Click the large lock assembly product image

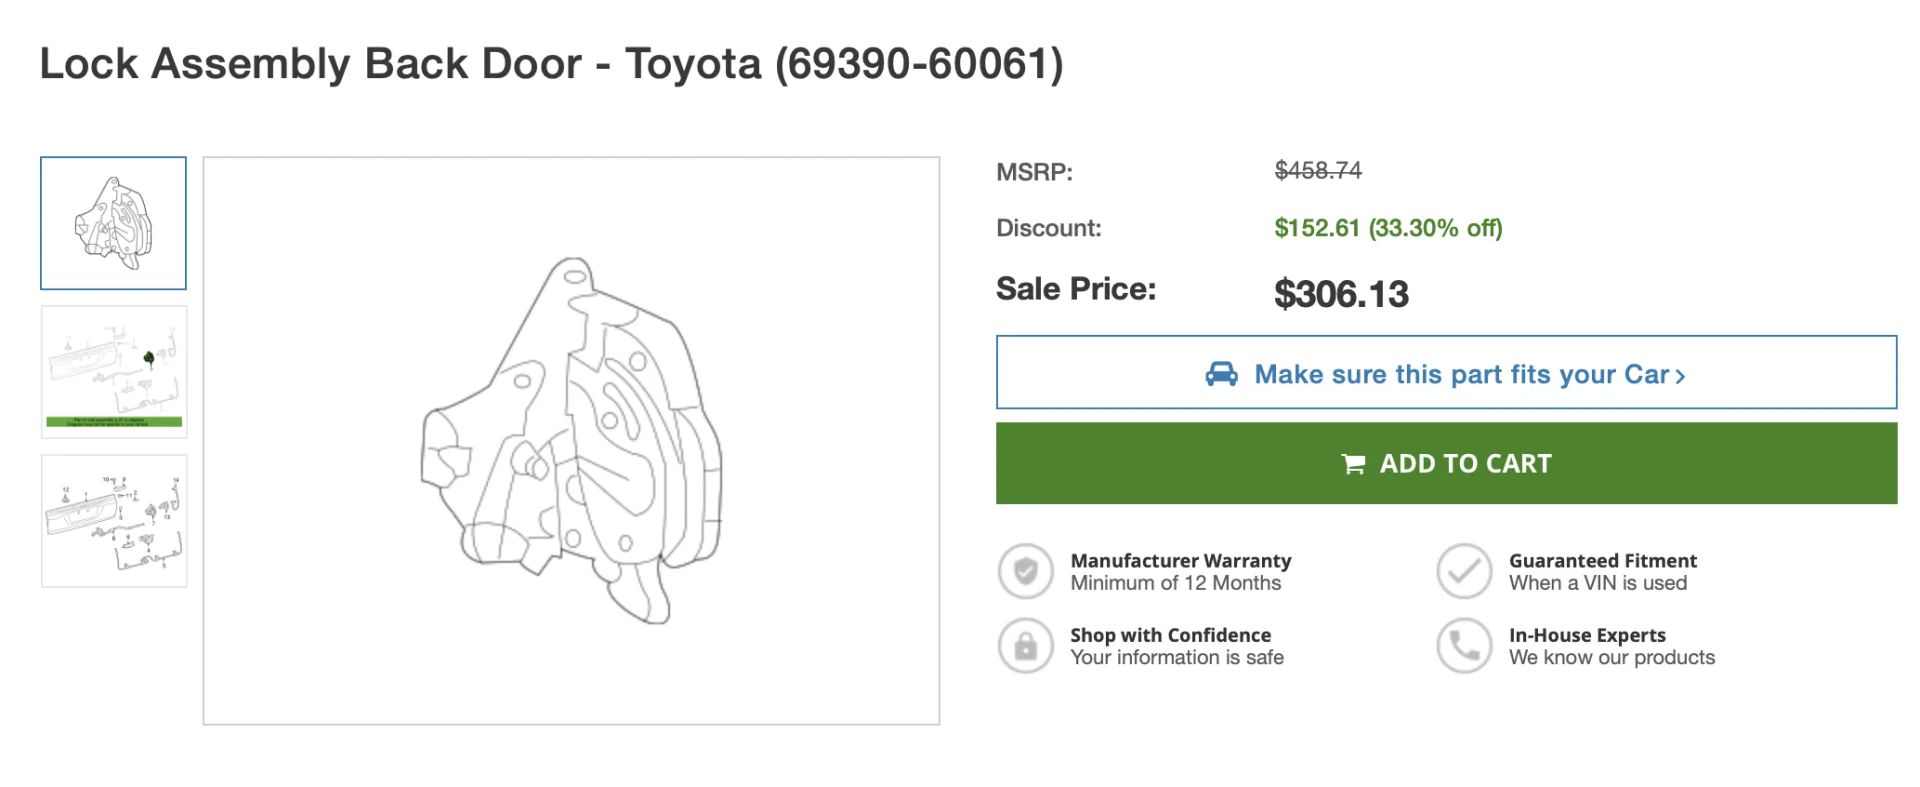pos(571,440)
